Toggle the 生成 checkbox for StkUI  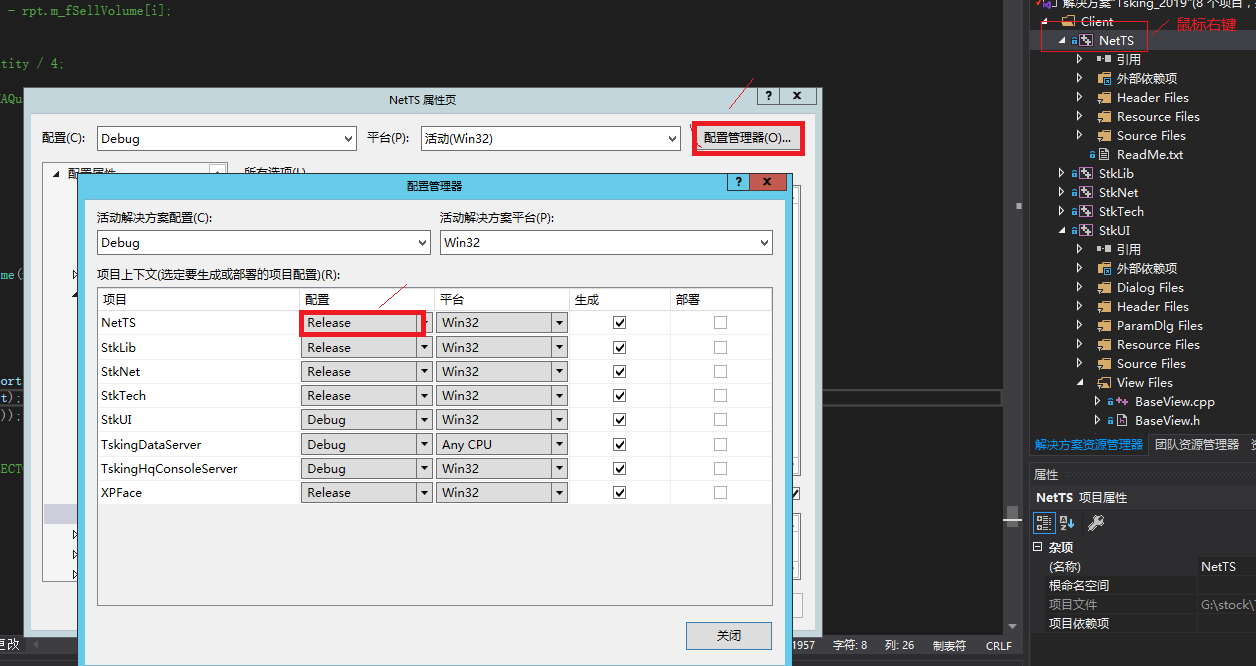click(x=620, y=420)
